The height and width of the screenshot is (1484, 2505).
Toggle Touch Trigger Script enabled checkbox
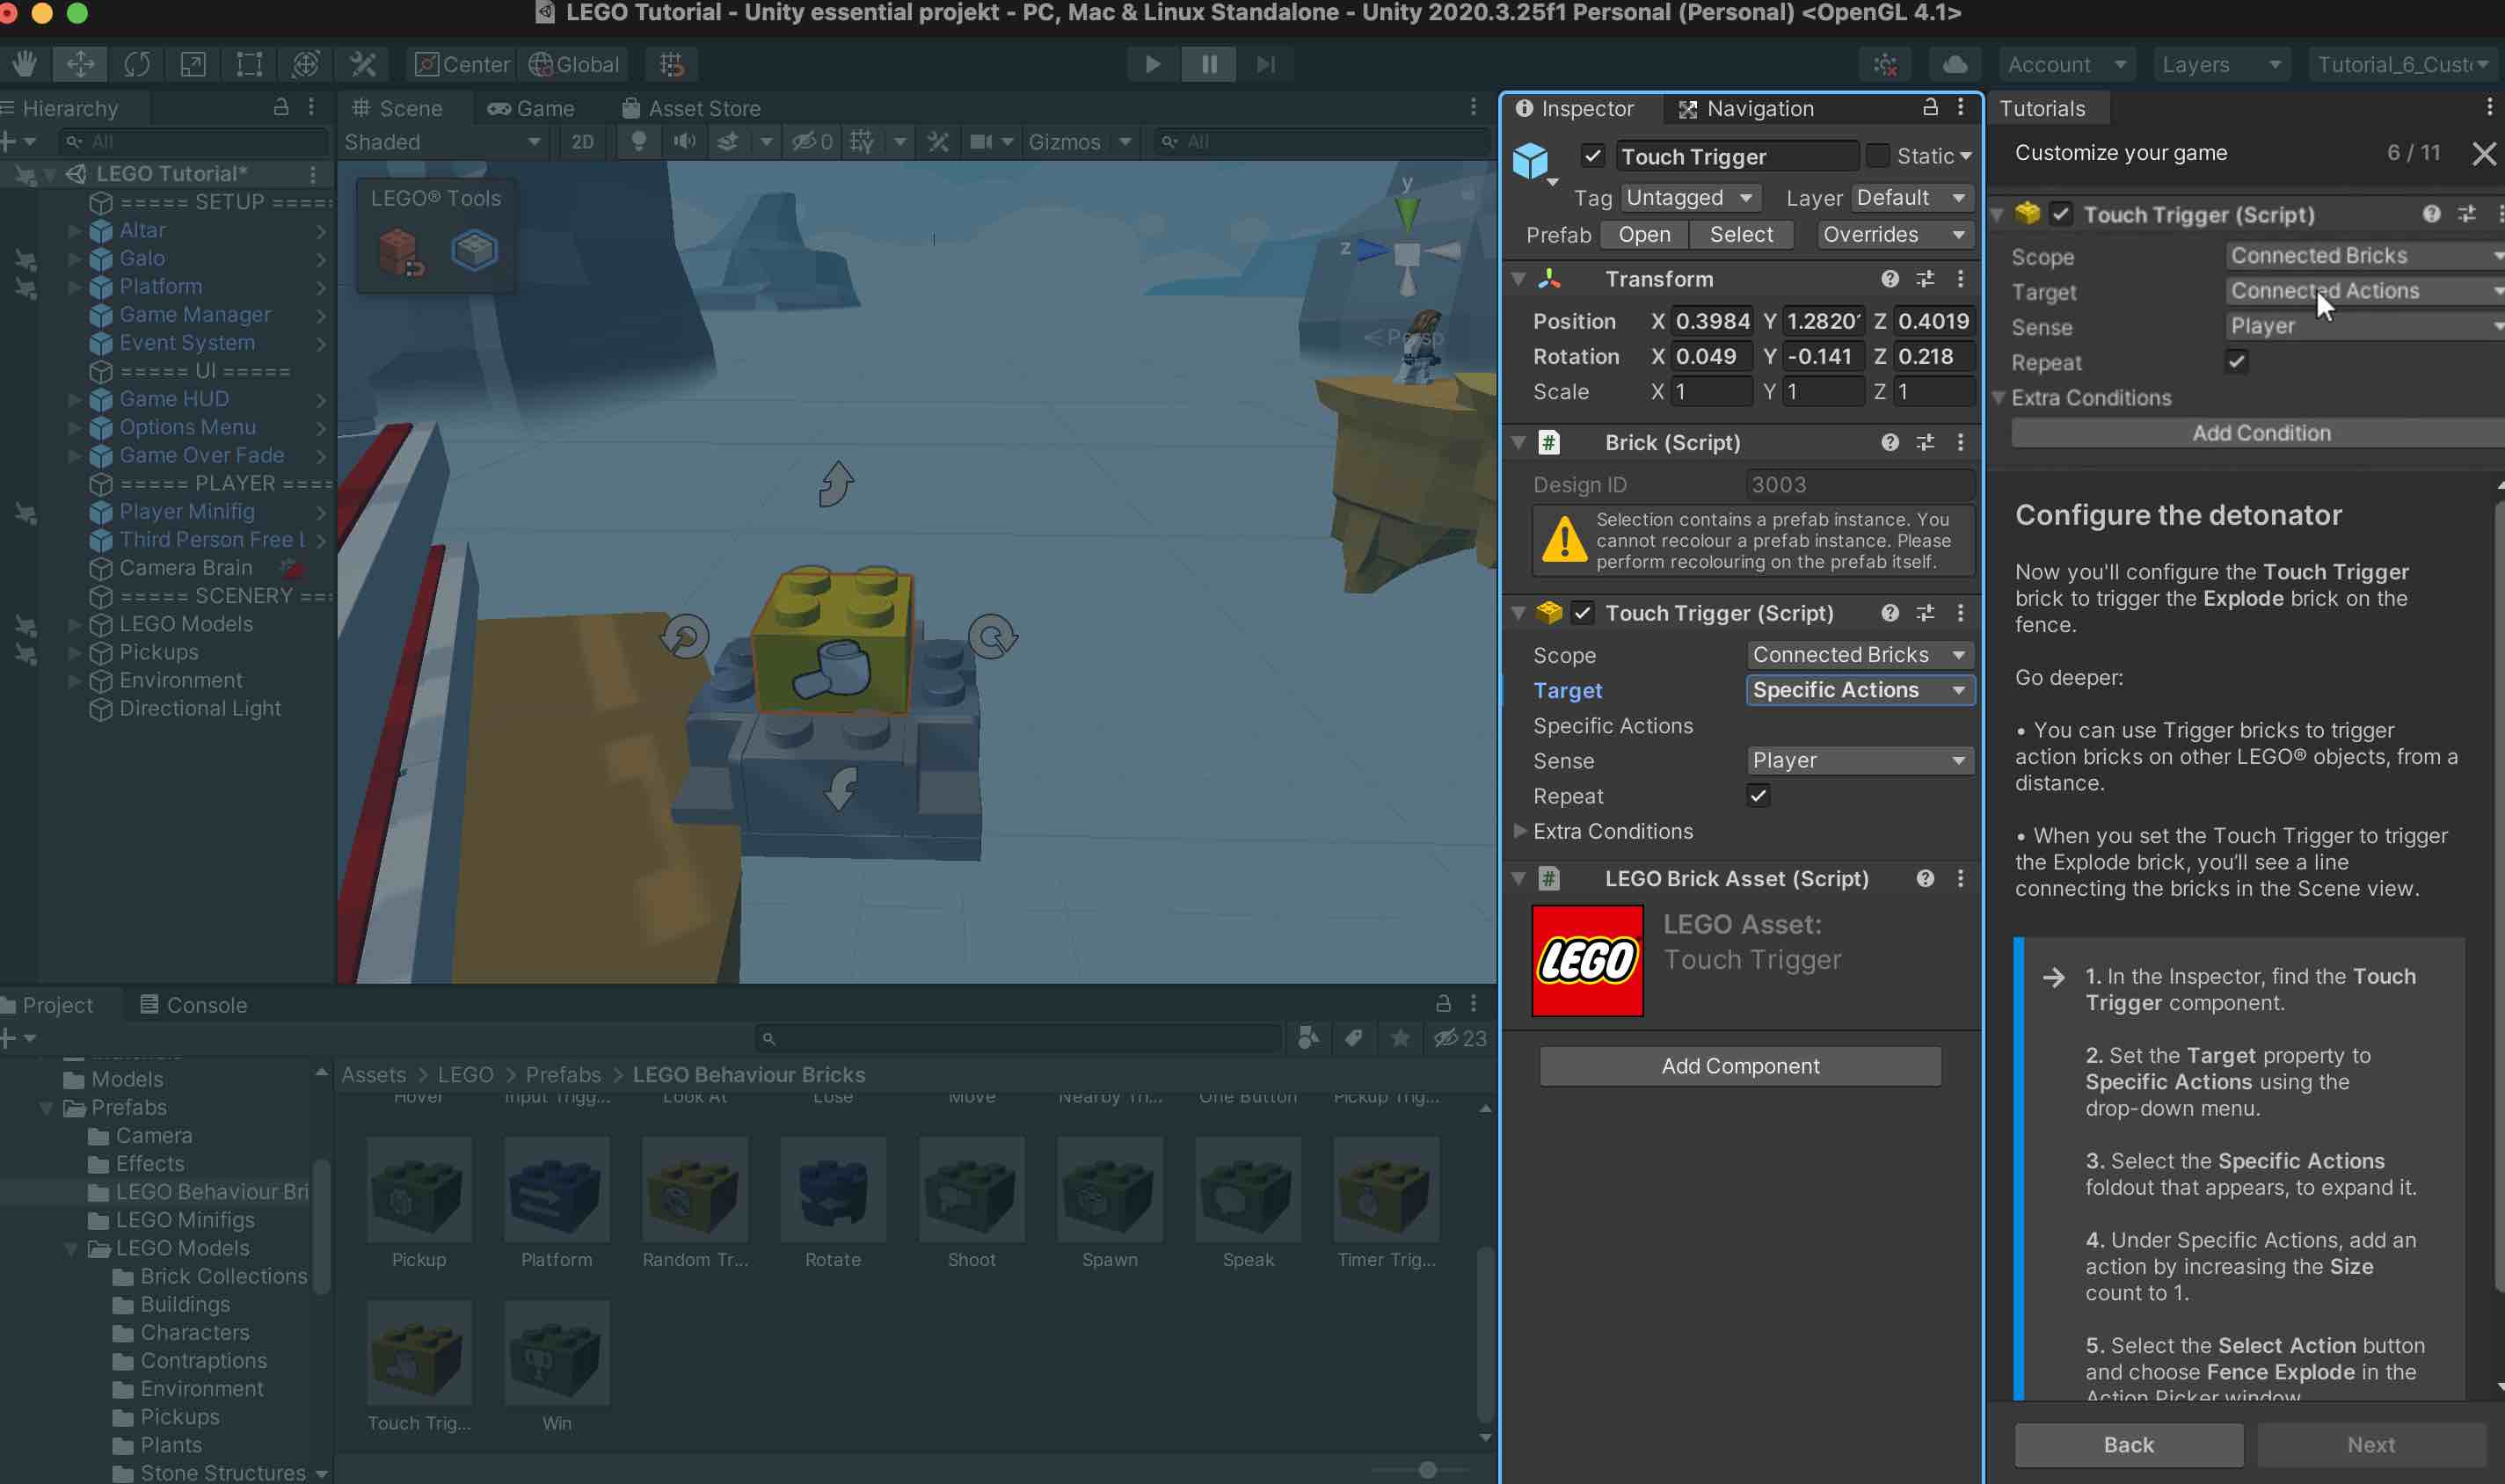tap(1582, 613)
